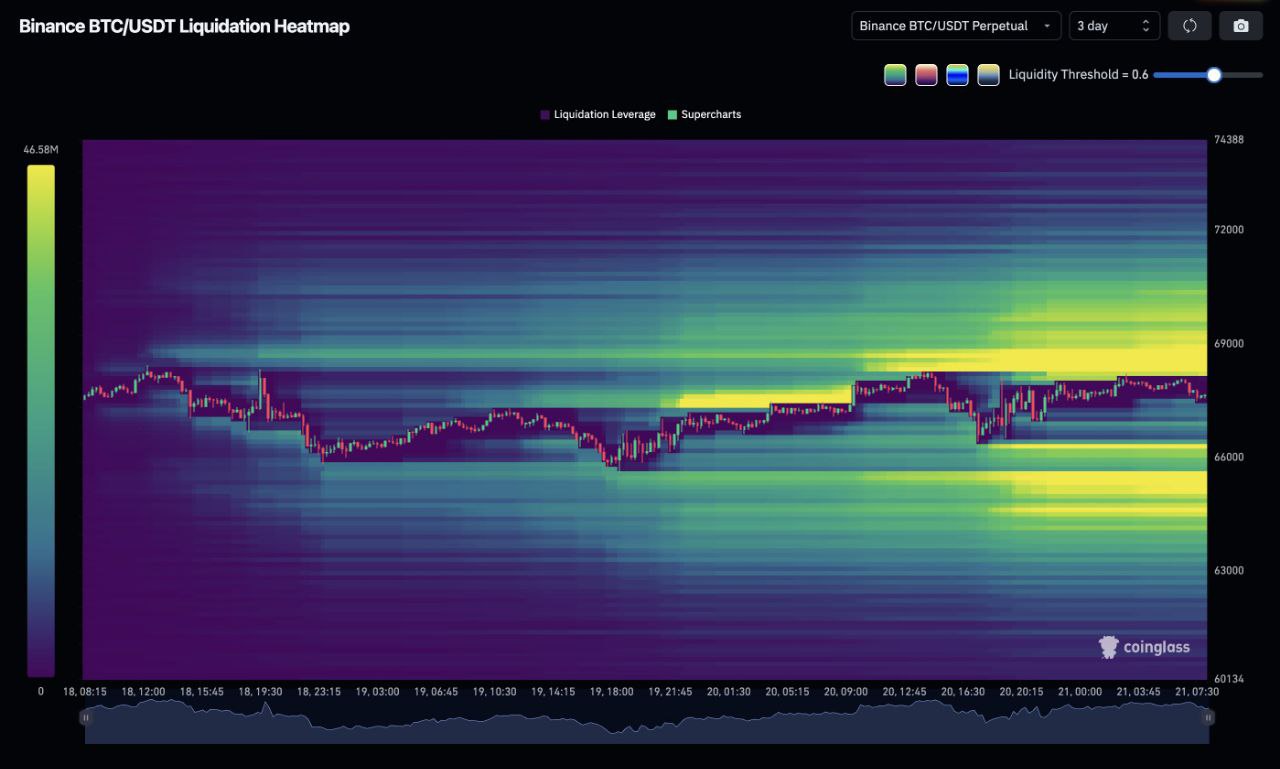Open the Binance BTC/USDT Perpetual dropdown
Viewport: 1280px width, 769px height.
coord(956,26)
